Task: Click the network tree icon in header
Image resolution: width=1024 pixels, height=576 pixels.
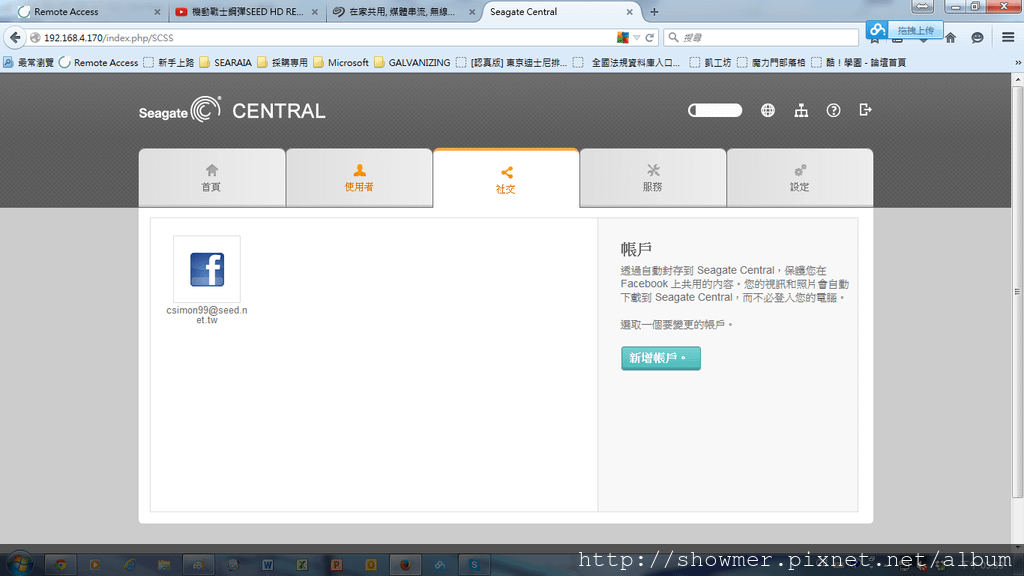Action: point(801,110)
